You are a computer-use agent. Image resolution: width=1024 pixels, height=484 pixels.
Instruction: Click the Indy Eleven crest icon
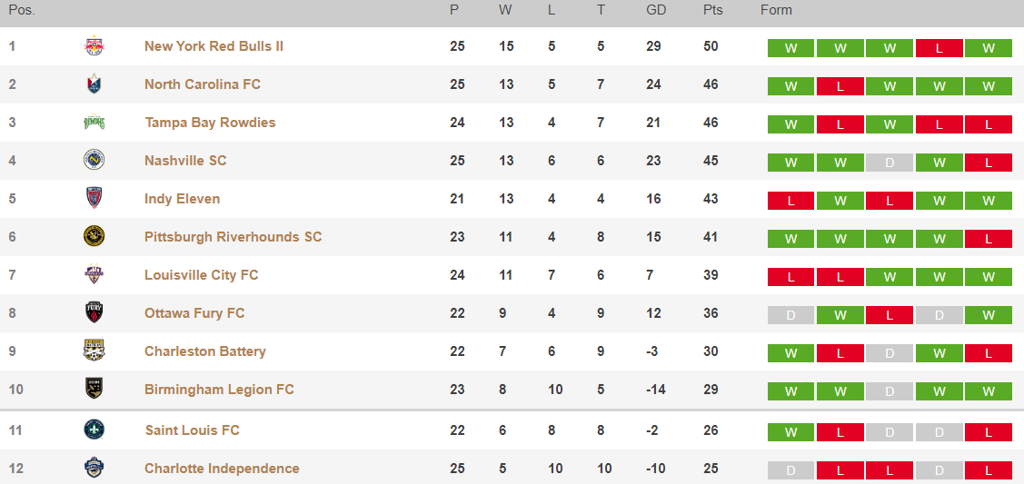click(94, 198)
